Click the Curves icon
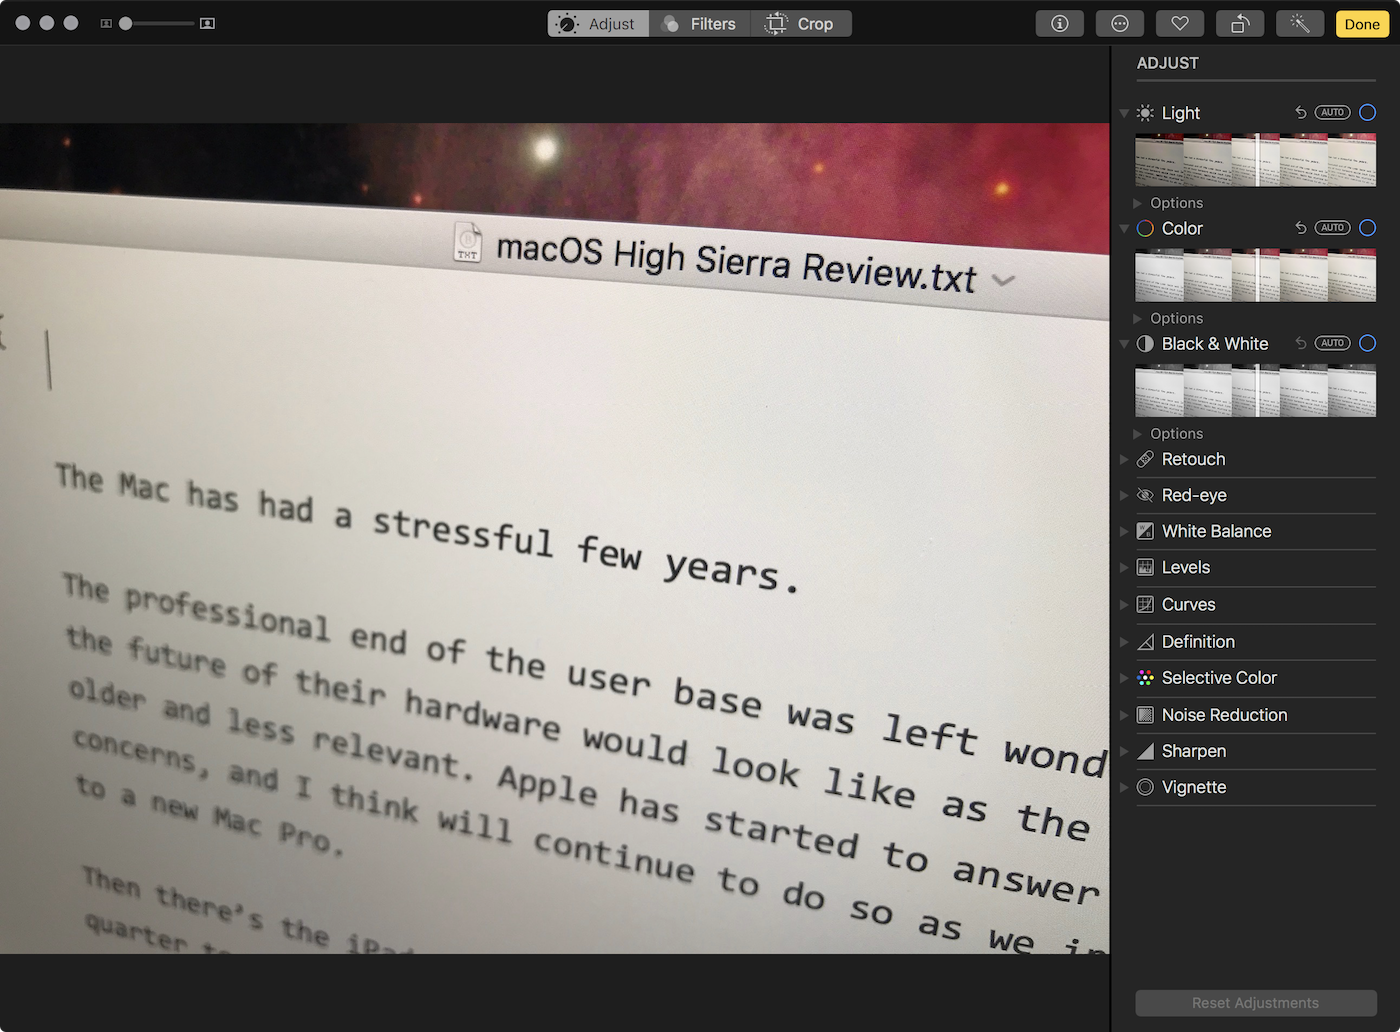 1146,604
